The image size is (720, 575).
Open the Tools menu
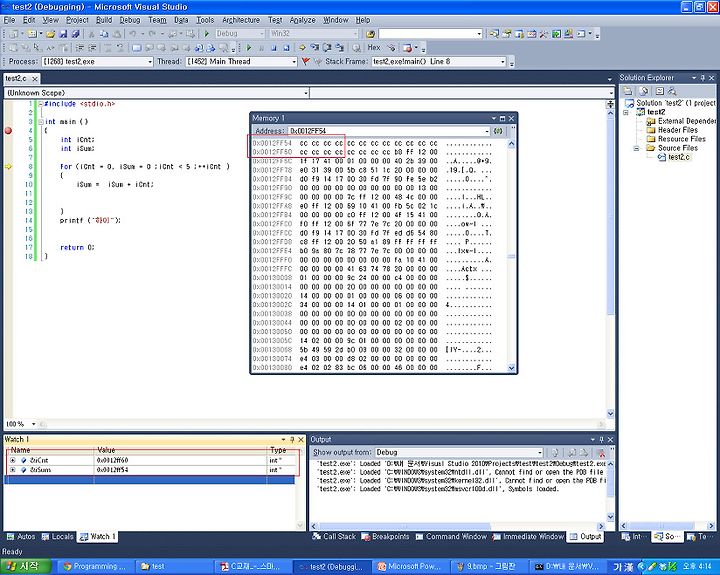[205, 20]
